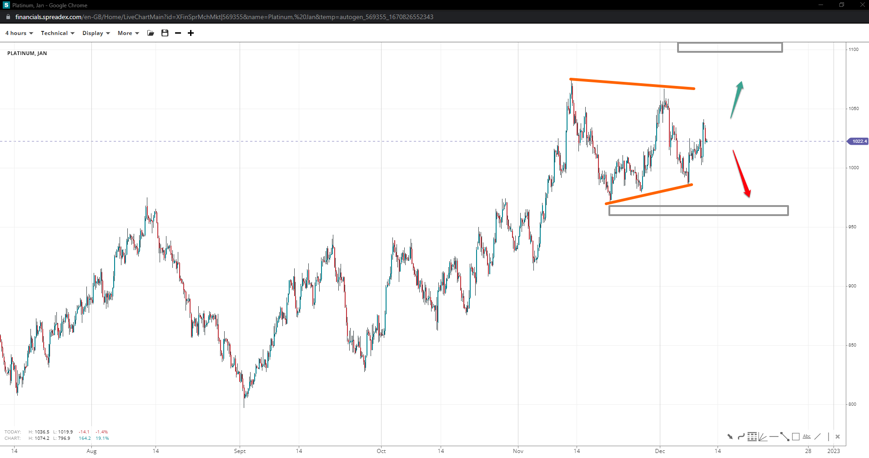Choose the rectangle drawing tool

796,437
